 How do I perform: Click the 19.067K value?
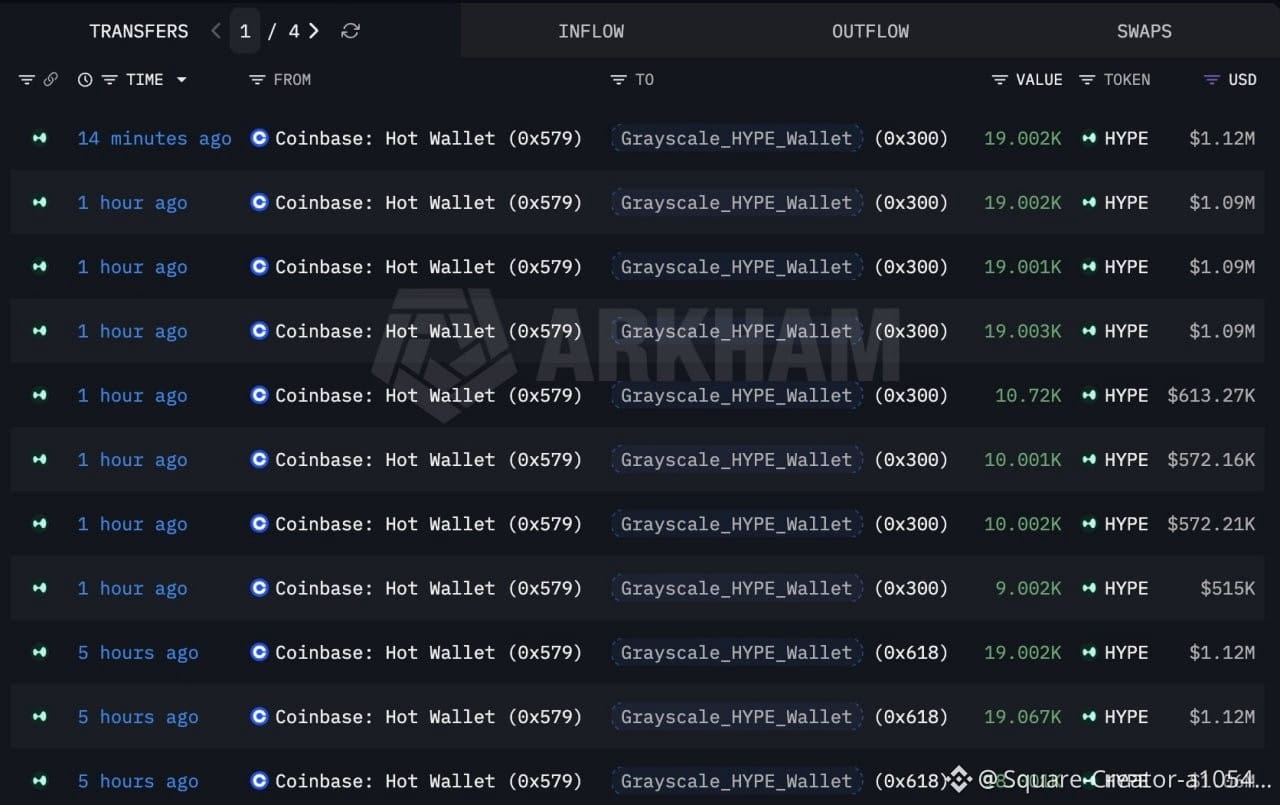pos(1023,716)
